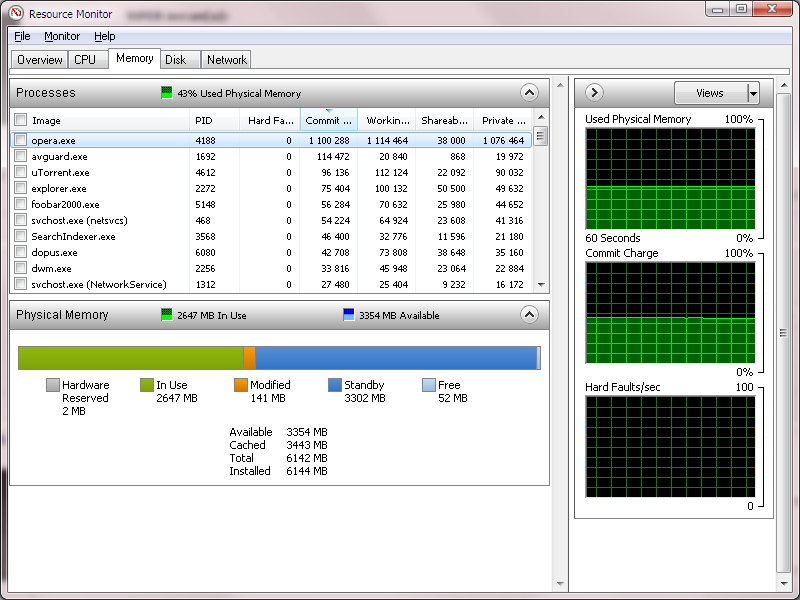Sort by the Private column header
800x600 pixels.
503,120
